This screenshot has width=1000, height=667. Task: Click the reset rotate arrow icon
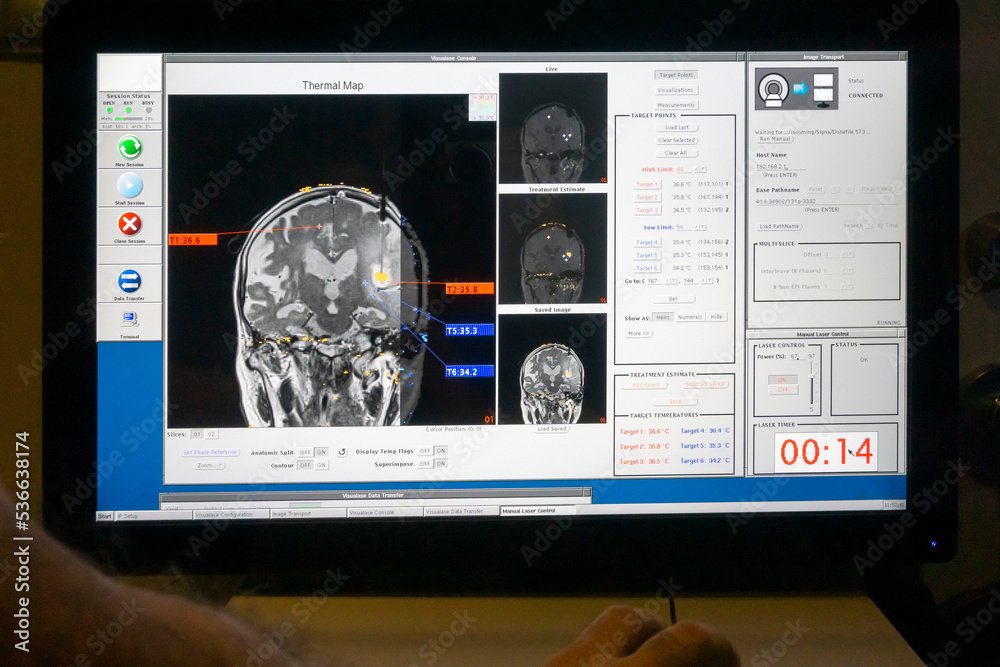[x=342, y=451]
